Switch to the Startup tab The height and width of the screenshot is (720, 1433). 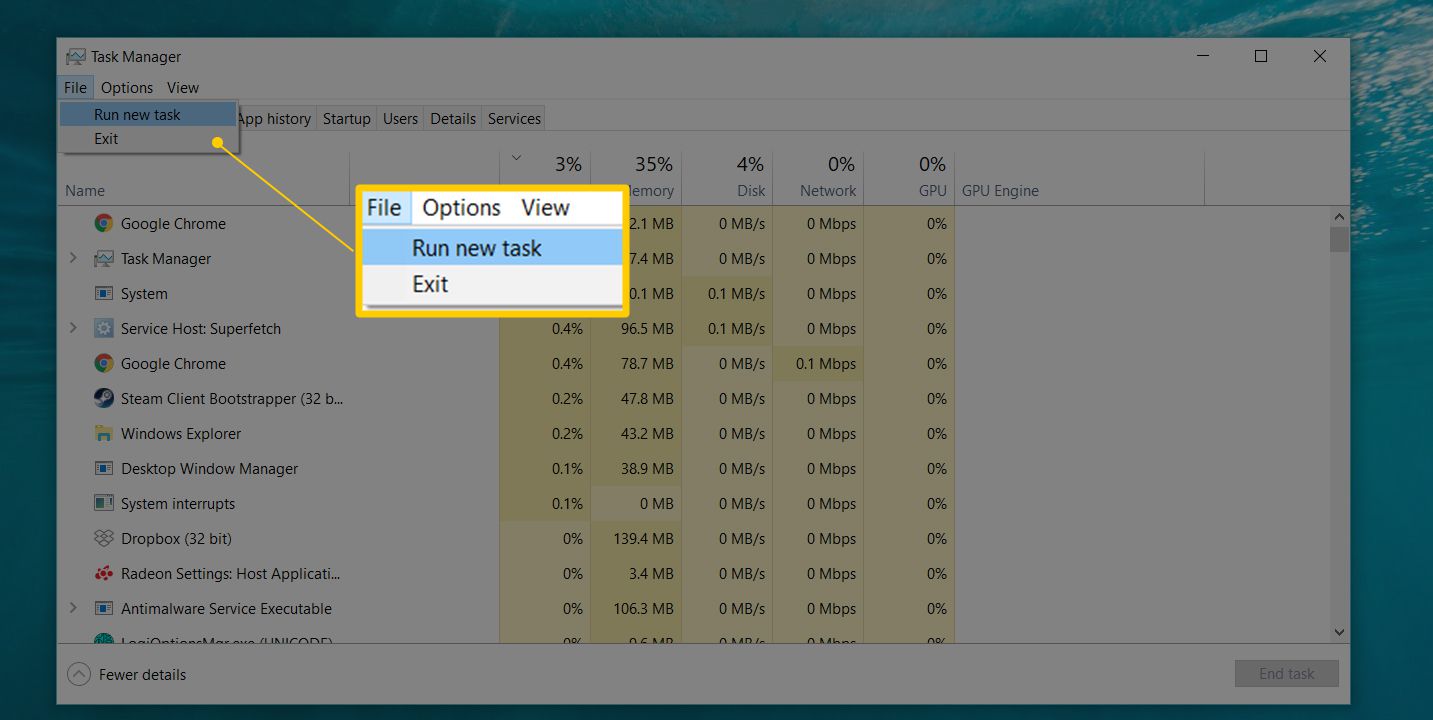(x=347, y=119)
